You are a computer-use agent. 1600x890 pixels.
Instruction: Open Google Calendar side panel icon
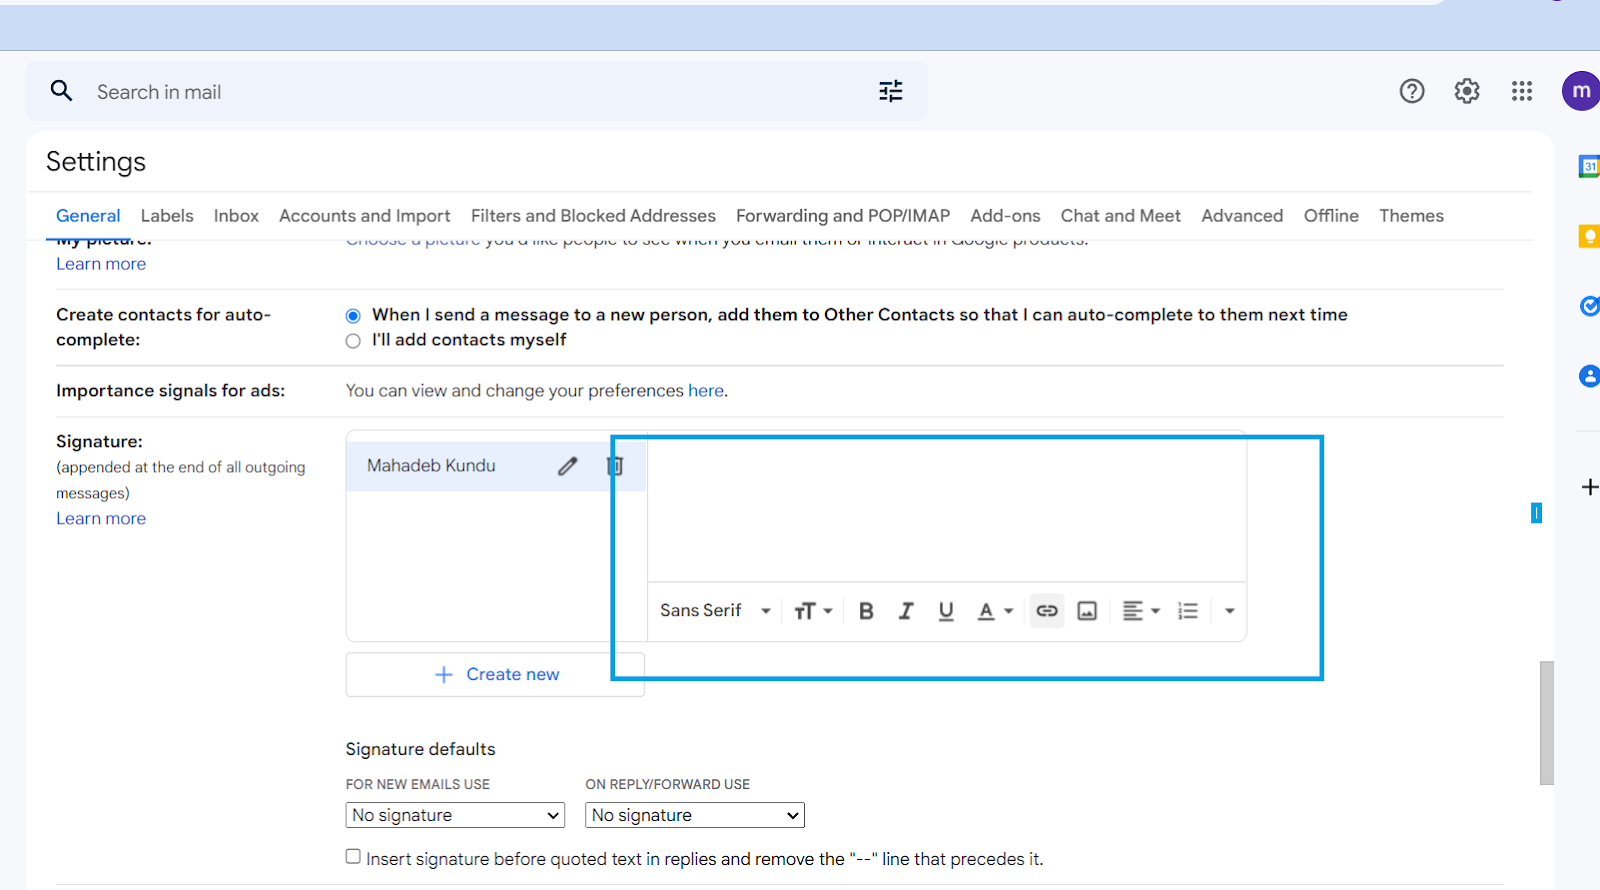click(x=1589, y=166)
